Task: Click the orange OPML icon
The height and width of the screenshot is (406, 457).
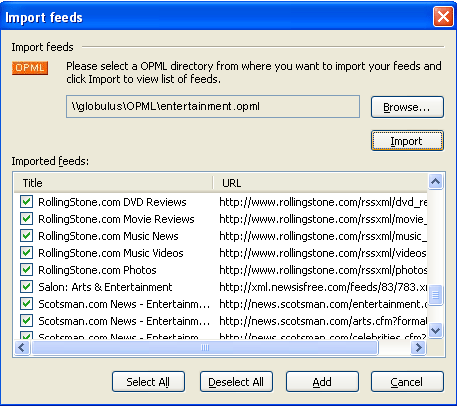Action: click(x=30, y=68)
